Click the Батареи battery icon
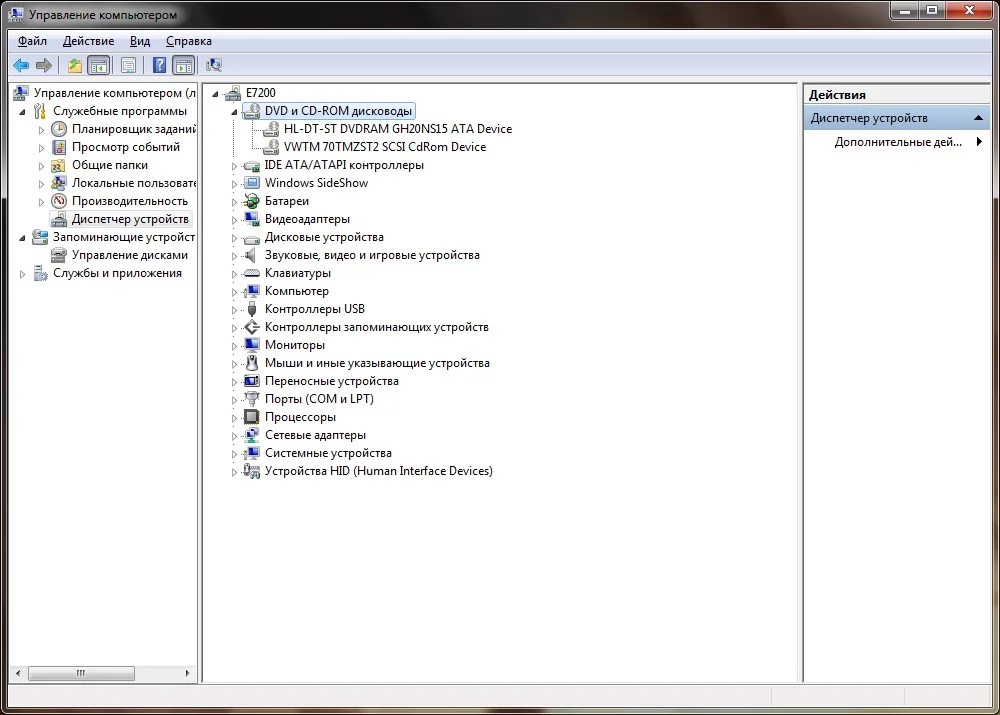 253,201
